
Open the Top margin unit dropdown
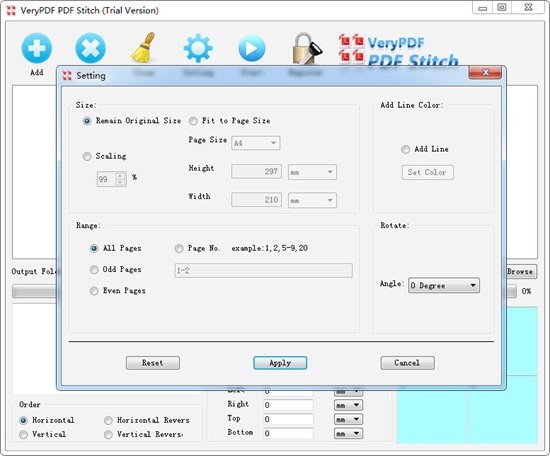pyautogui.click(x=348, y=420)
